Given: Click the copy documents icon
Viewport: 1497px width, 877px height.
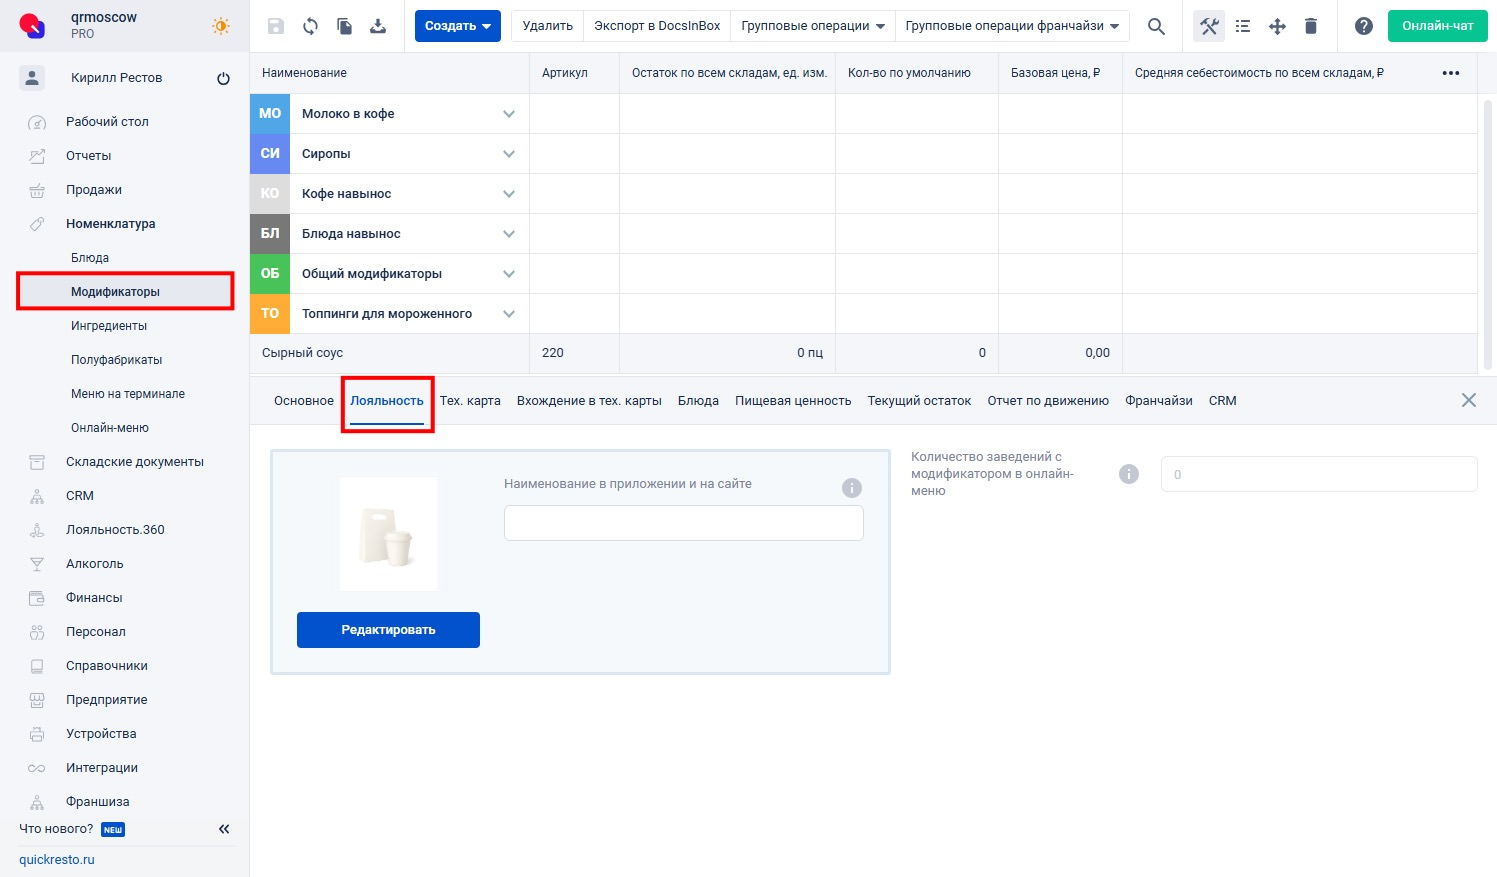Looking at the screenshot, I should click(x=344, y=26).
